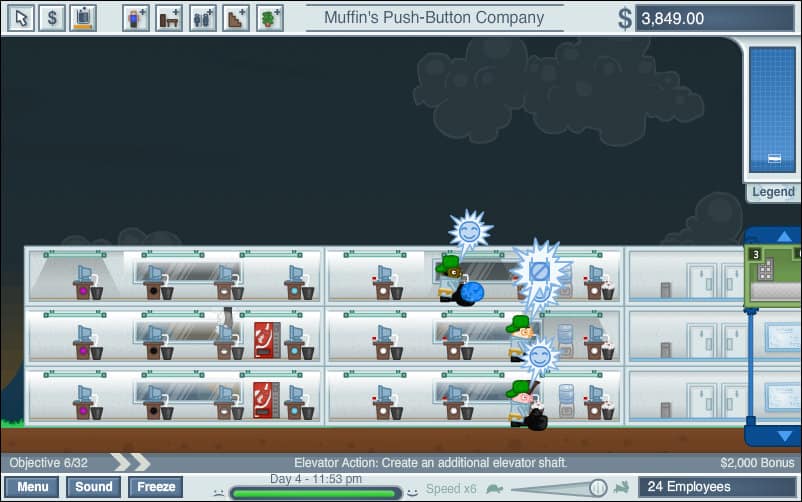Click the green happiness progress bar

pyautogui.click(x=315, y=493)
